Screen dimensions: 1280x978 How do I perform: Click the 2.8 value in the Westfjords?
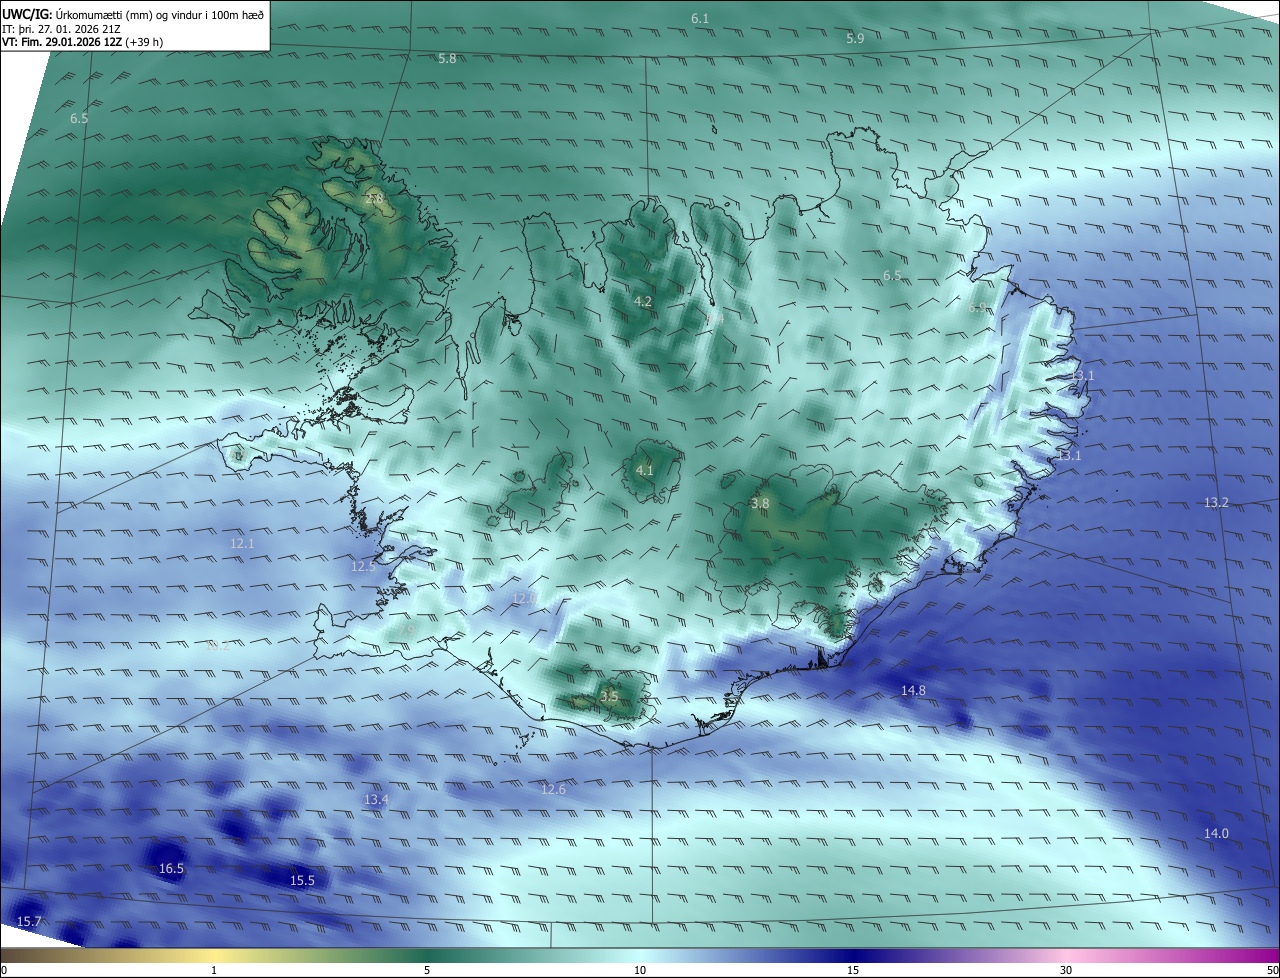(x=374, y=199)
